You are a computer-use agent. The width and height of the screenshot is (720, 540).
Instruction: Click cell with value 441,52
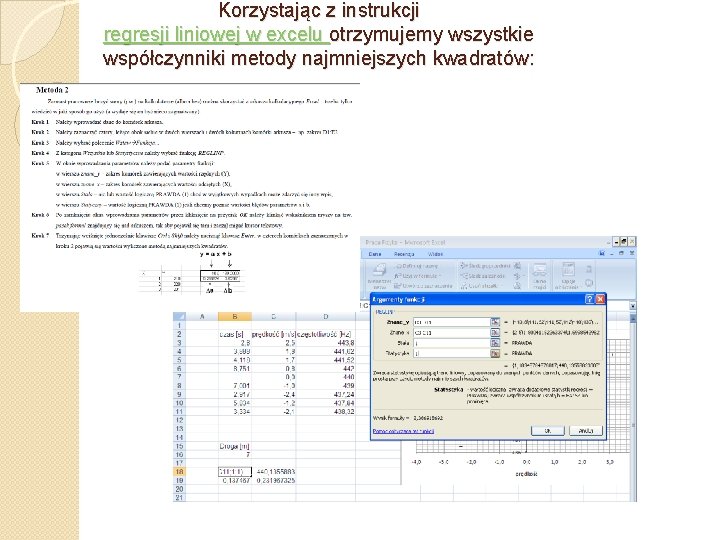pos(326,360)
